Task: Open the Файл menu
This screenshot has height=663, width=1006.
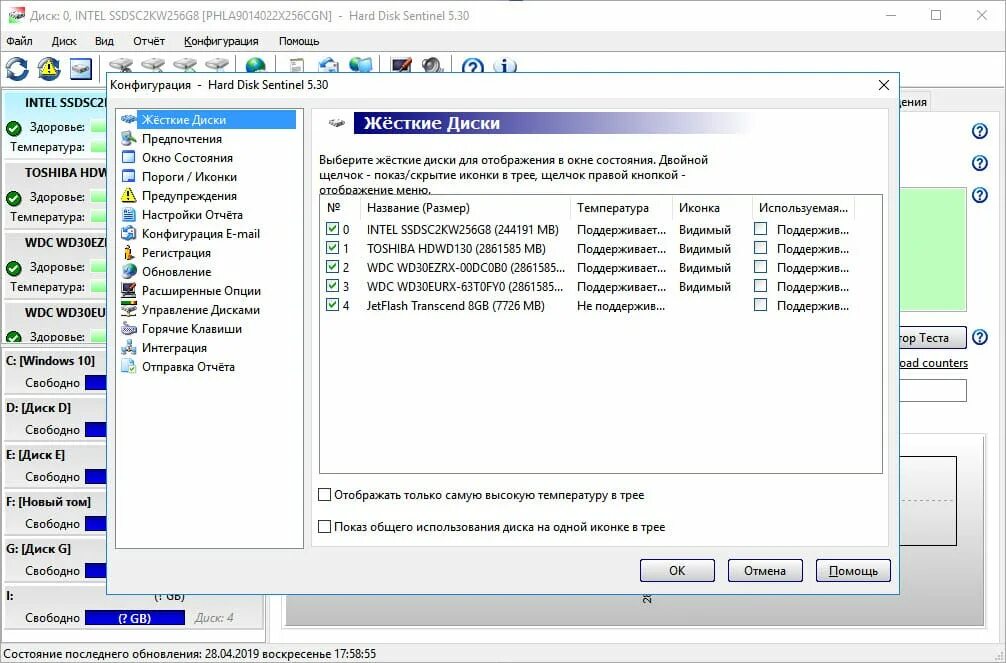Action: coord(19,41)
